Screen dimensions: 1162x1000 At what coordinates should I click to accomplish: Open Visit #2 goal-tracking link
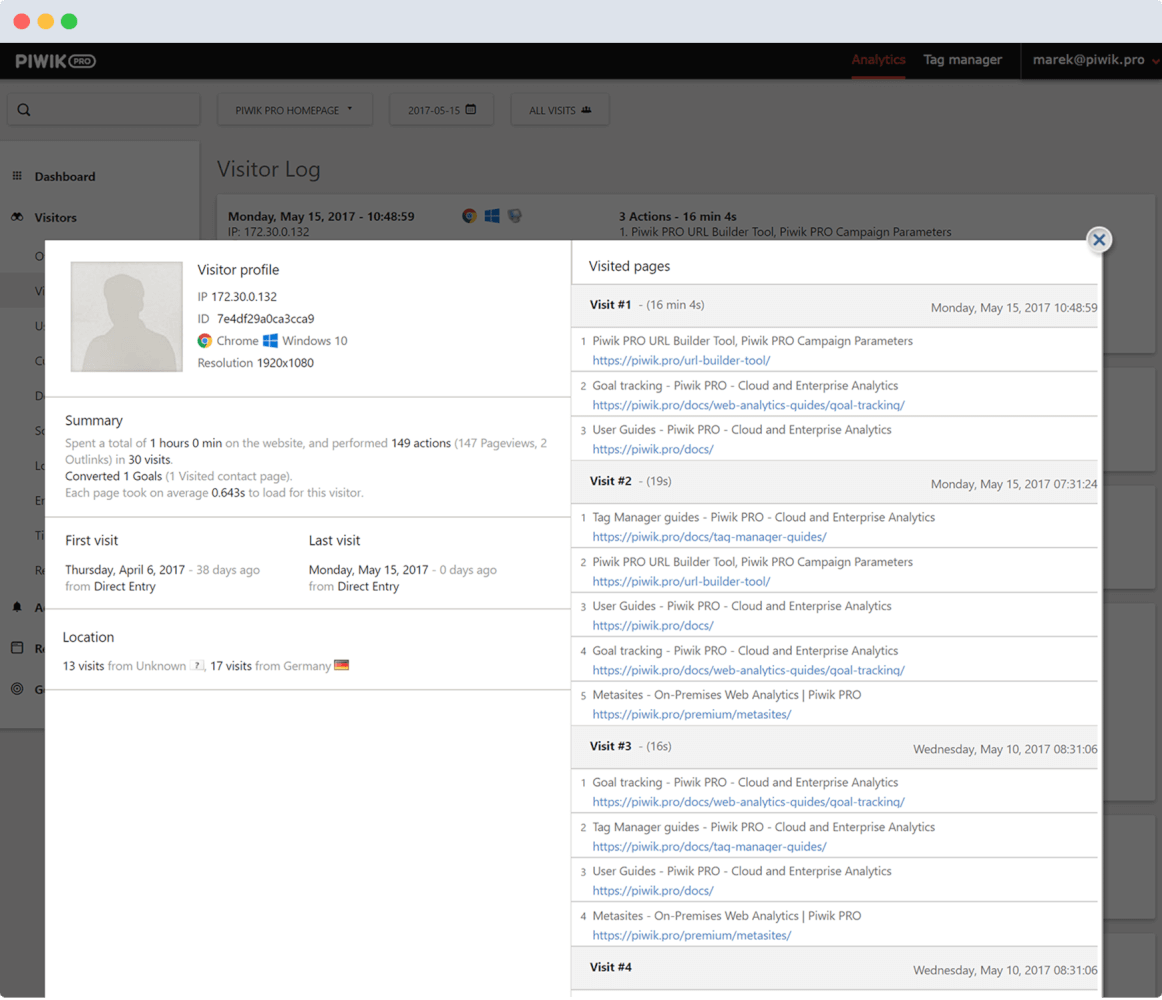(748, 670)
